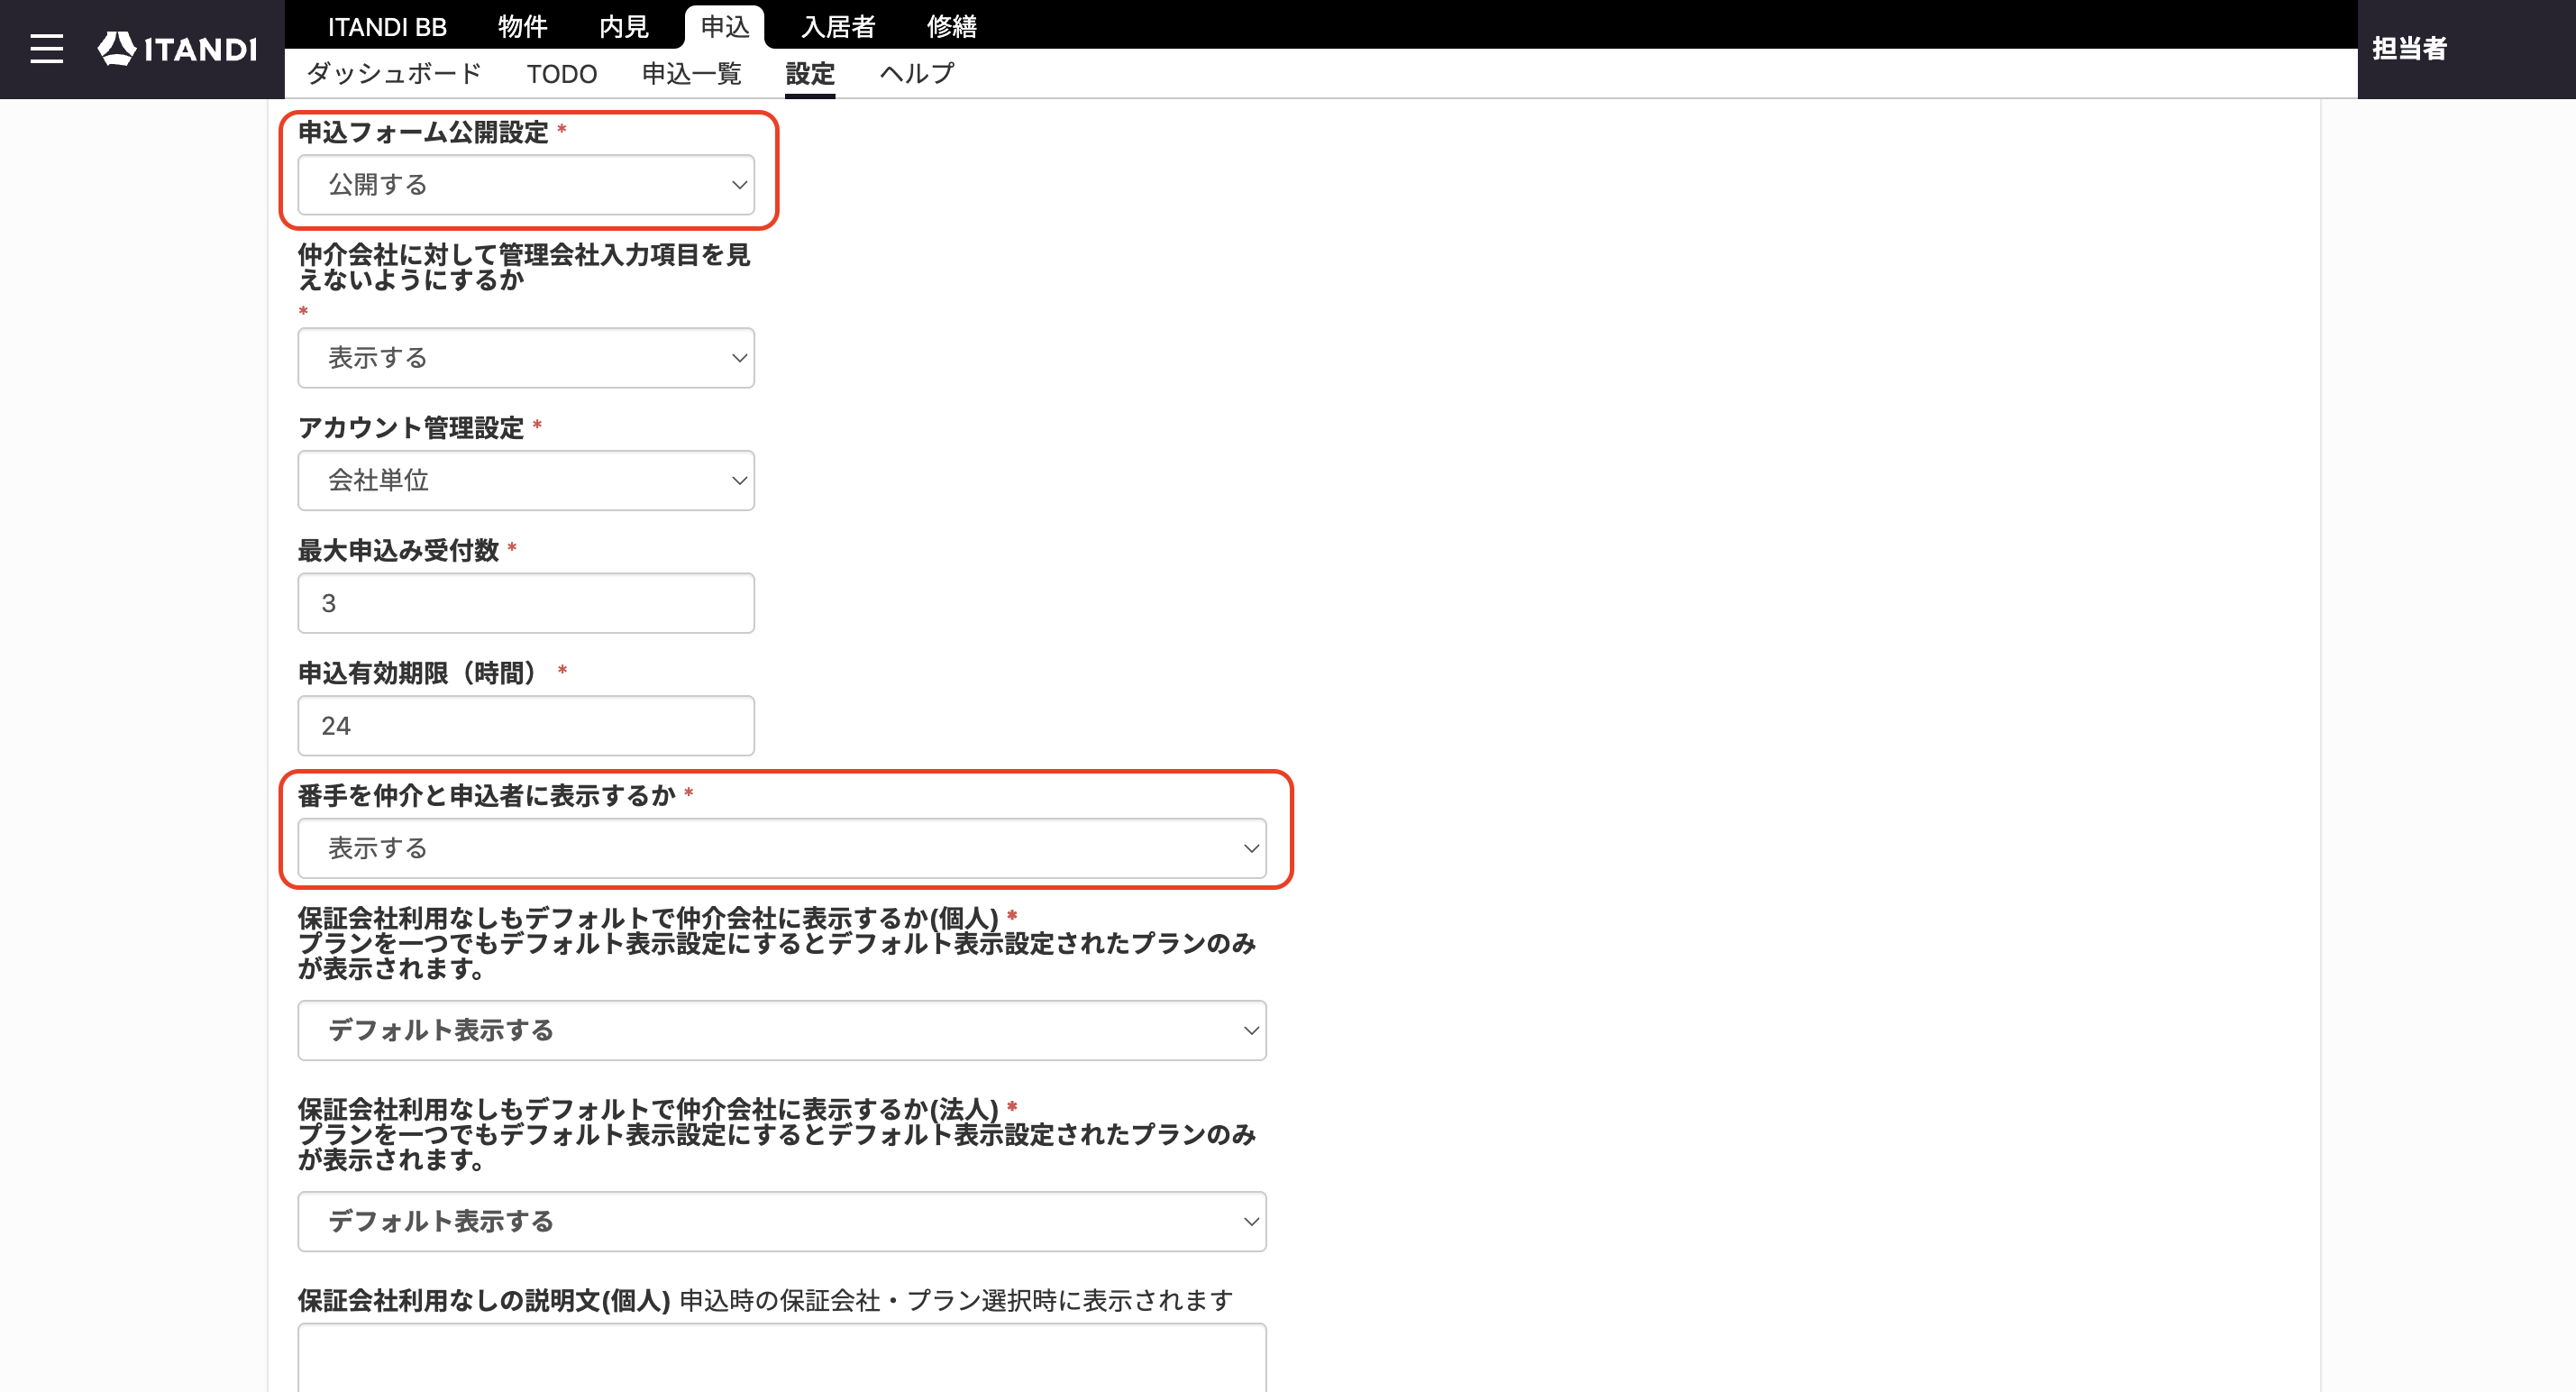This screenshot has width=2576, height=1392.
Task: Open the 申込一覧 page
Action: tap(691, 74)
